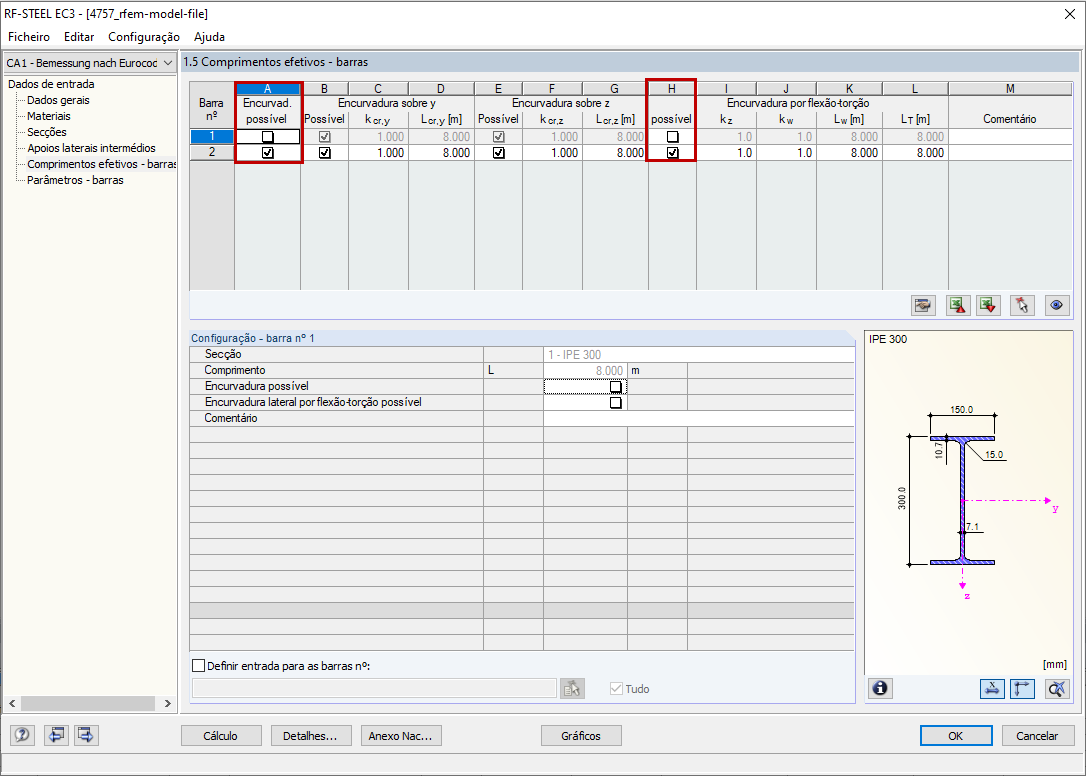
Task: Open the Anexo Nac... settings
Action: click(400, 736)
